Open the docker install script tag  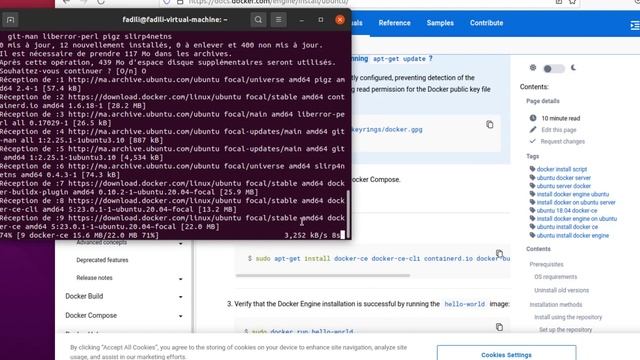[562, 169]
